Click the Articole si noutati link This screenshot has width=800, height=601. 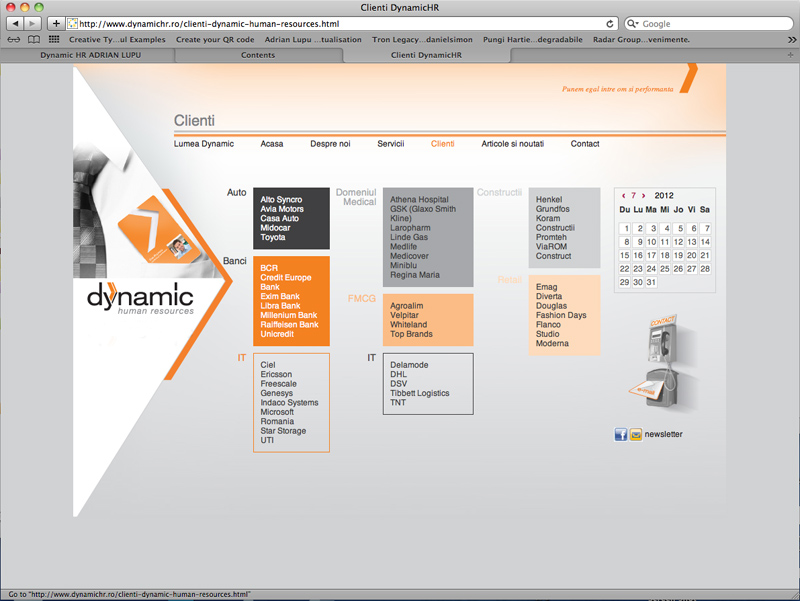click(x=512, y=144)
